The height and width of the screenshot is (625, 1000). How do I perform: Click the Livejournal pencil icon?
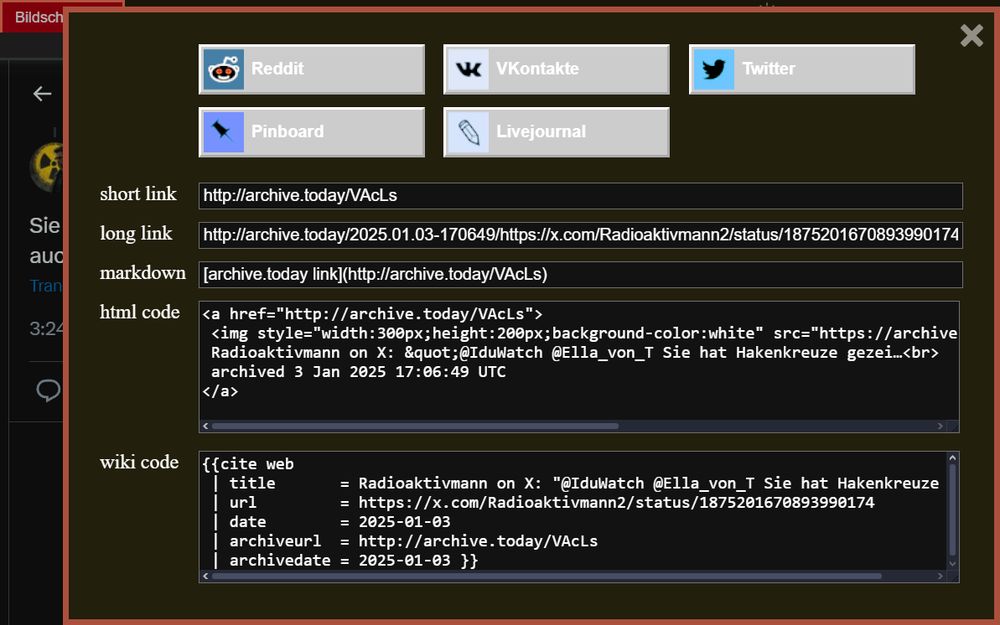pos(469,132)
